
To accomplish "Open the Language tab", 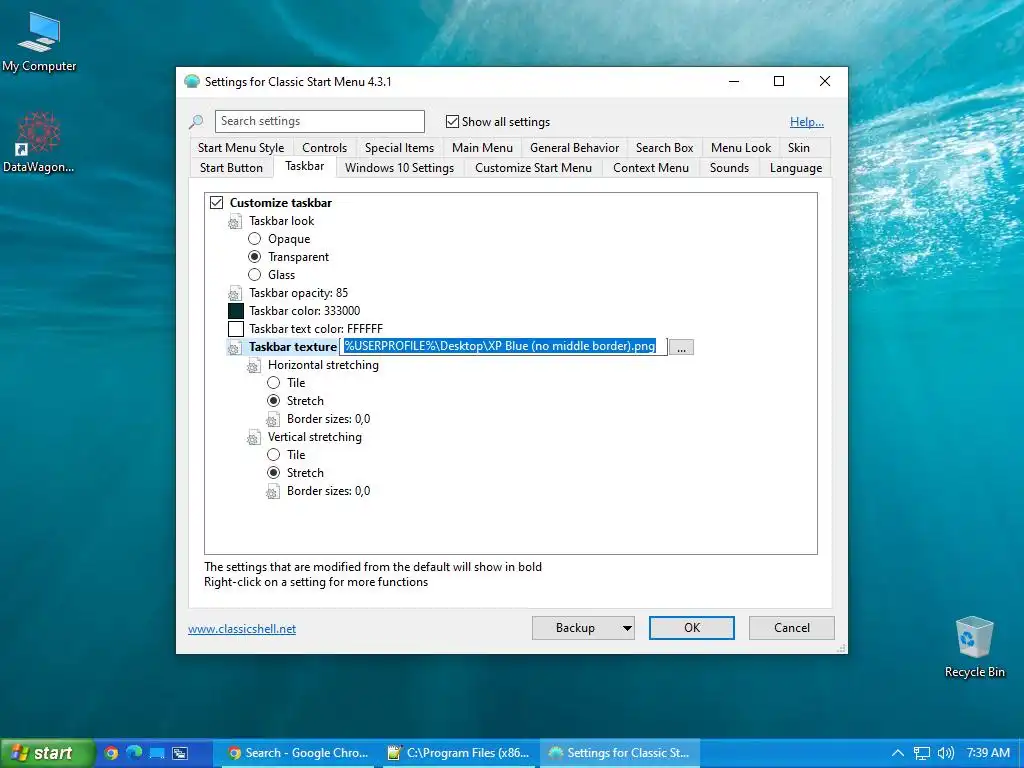I will coord(796,168).
